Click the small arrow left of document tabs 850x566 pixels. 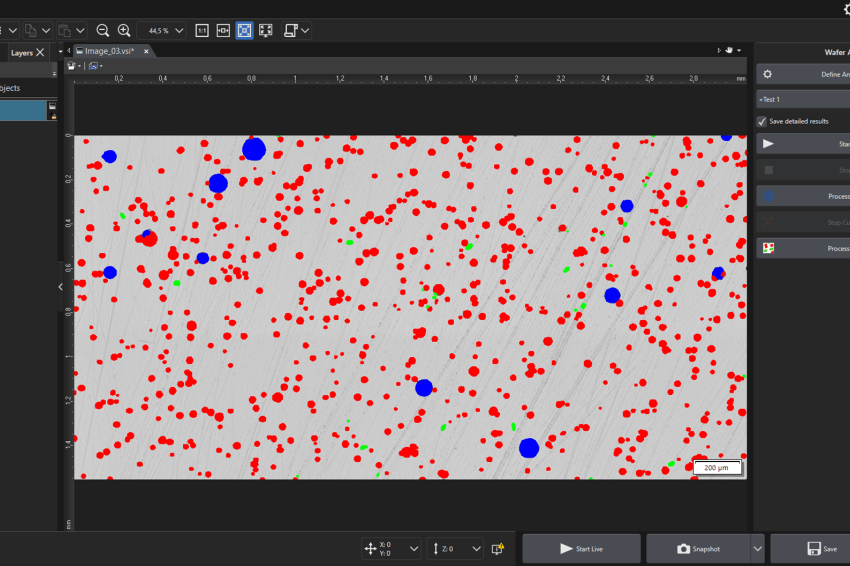coord(69,51)
